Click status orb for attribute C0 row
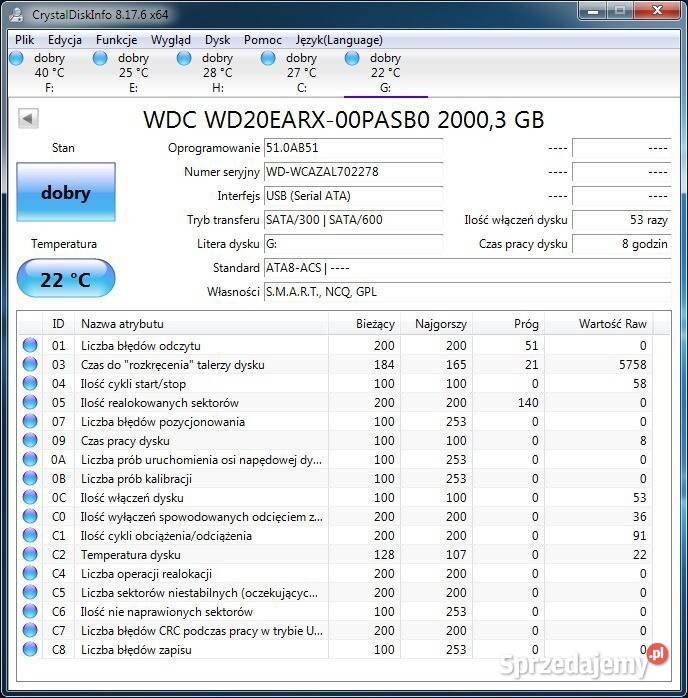The width and height of the screenshot is (688, 698). click(30, 516)
